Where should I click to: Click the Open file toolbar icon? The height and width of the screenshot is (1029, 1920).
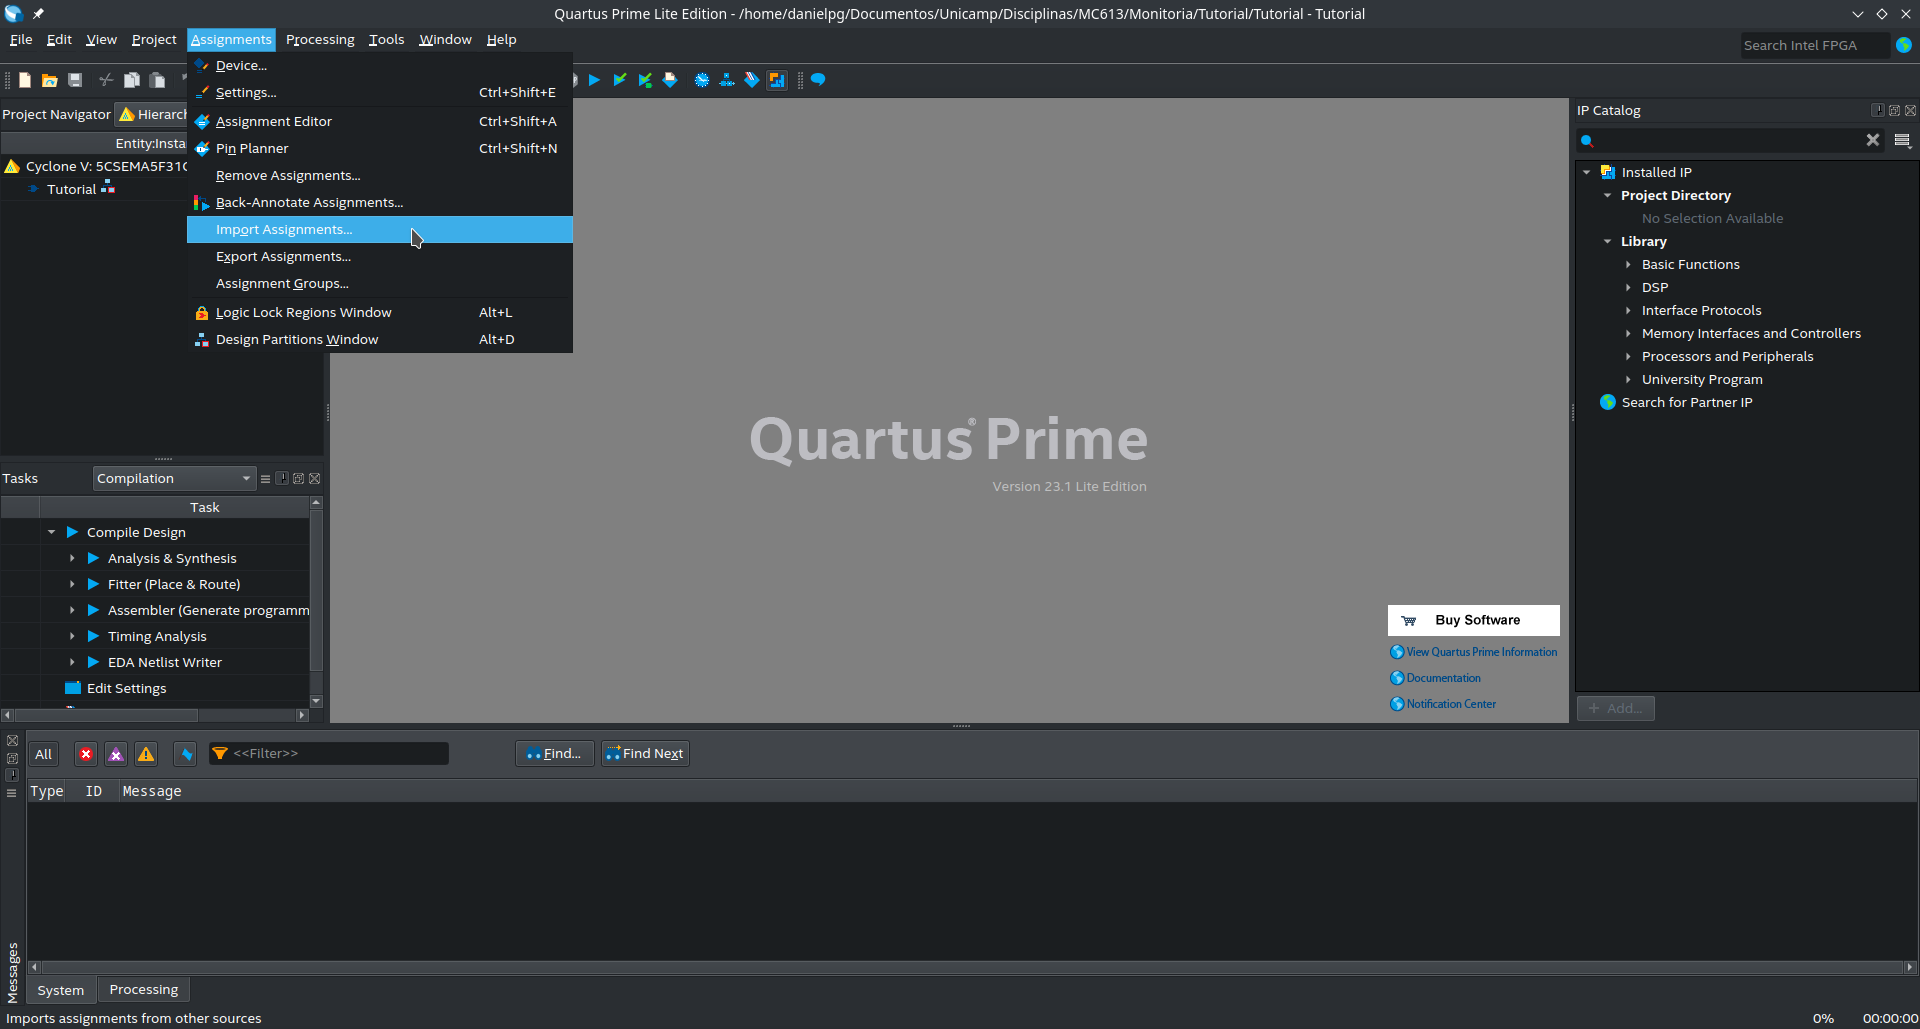[49, 80]
